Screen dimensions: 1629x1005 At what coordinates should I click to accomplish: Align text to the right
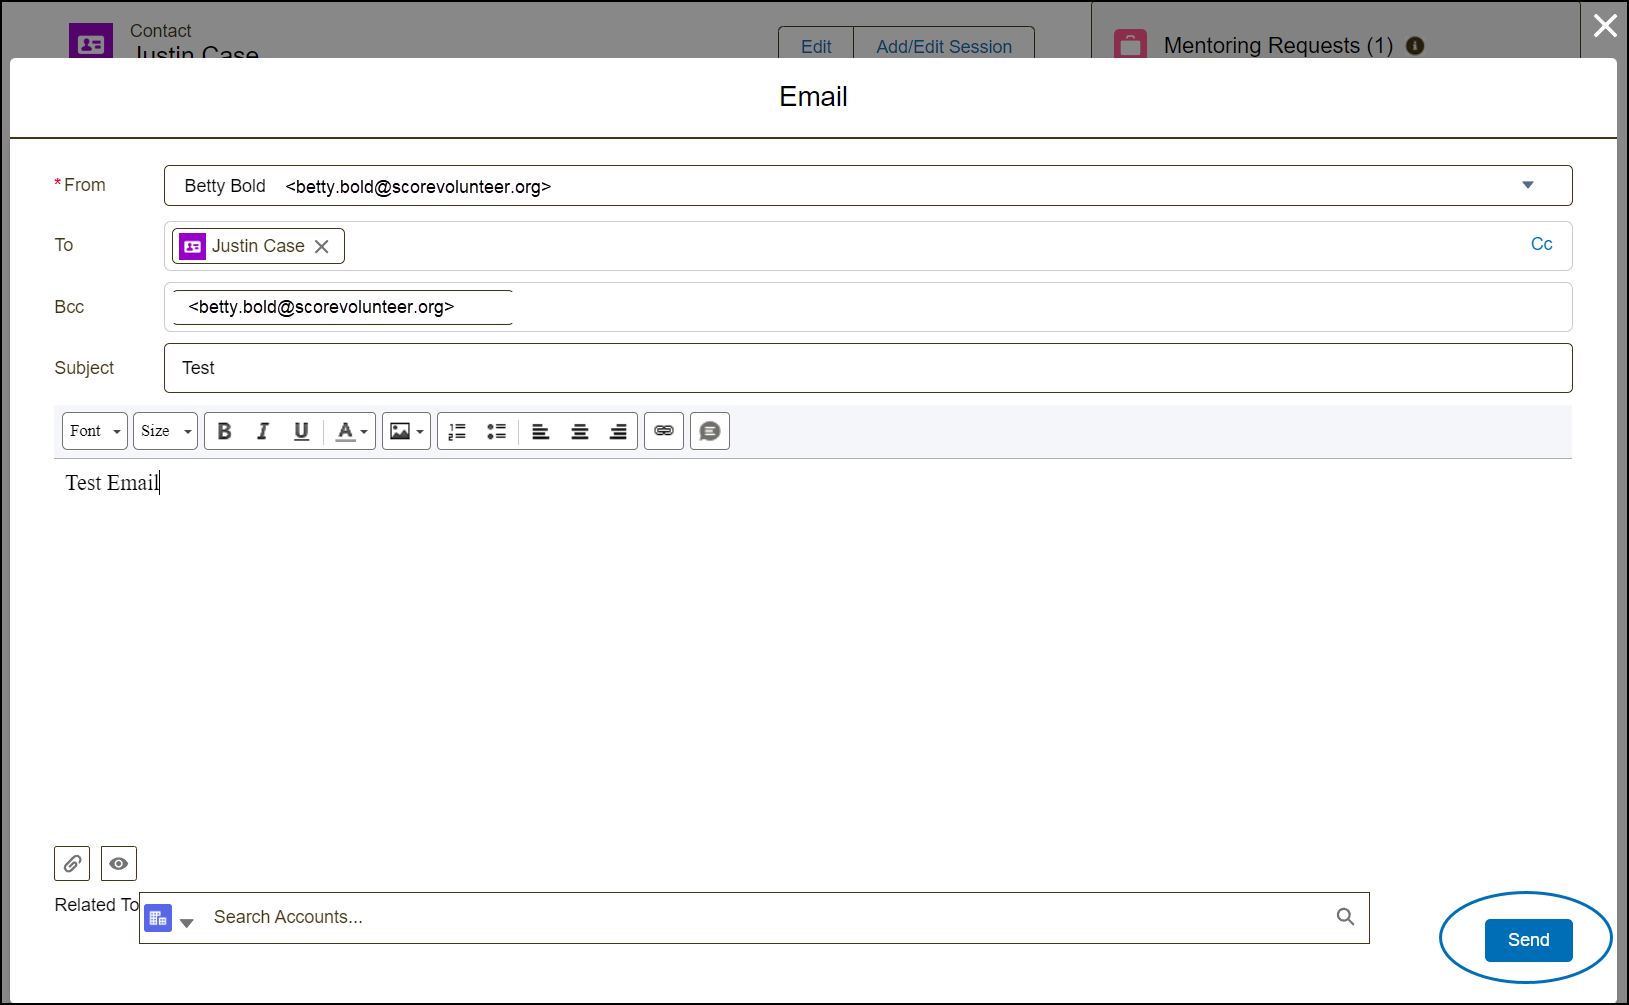point(618,431)
